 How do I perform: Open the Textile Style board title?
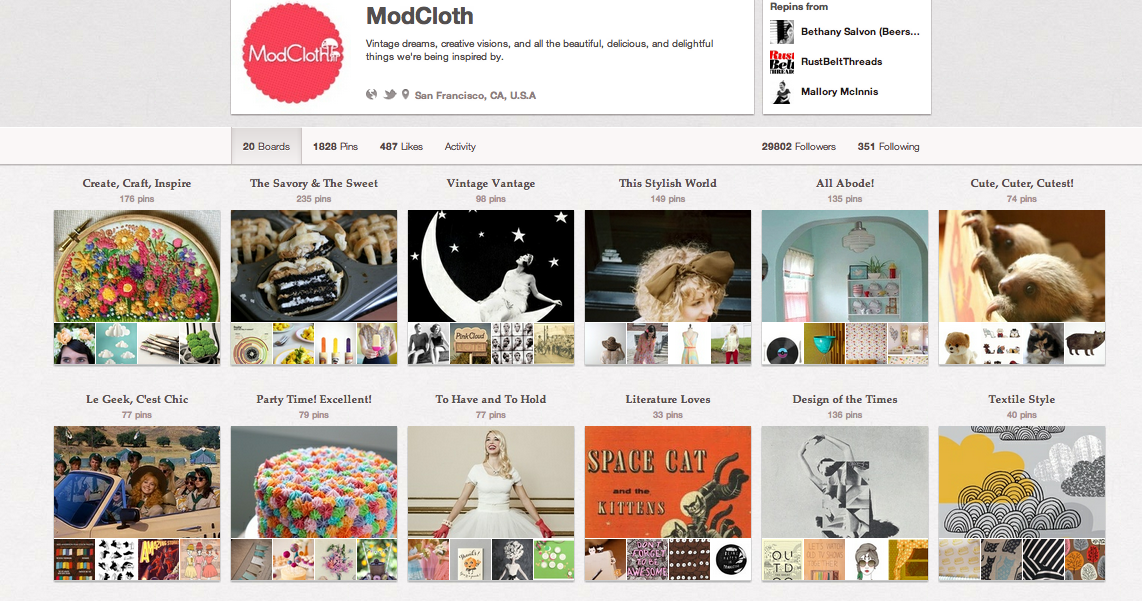(1021, 399)
